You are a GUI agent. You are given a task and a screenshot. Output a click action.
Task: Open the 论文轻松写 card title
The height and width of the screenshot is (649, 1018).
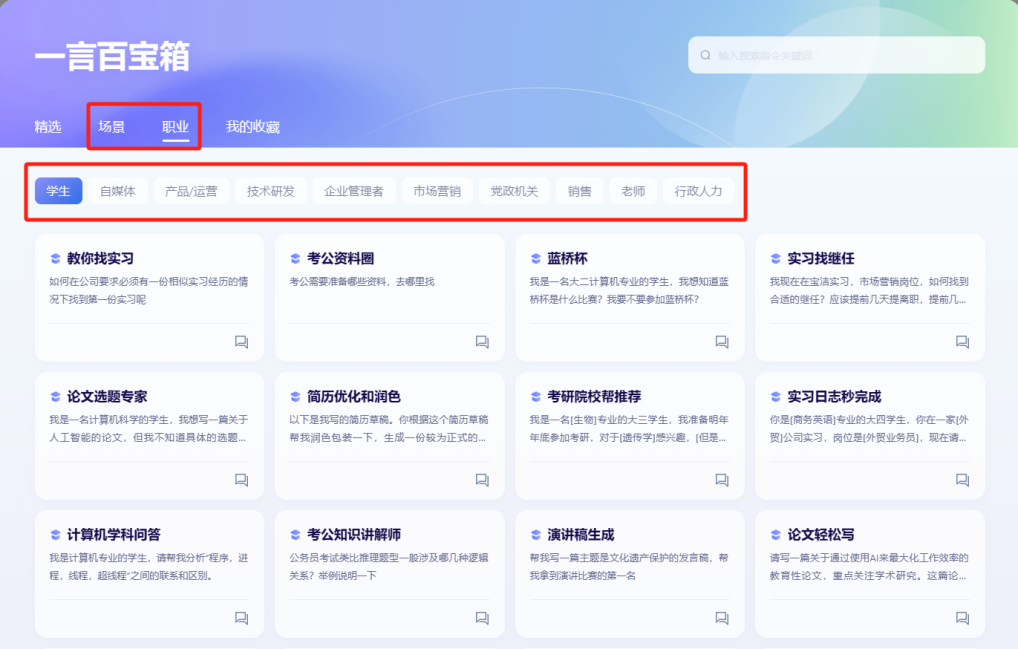point(821,535)
